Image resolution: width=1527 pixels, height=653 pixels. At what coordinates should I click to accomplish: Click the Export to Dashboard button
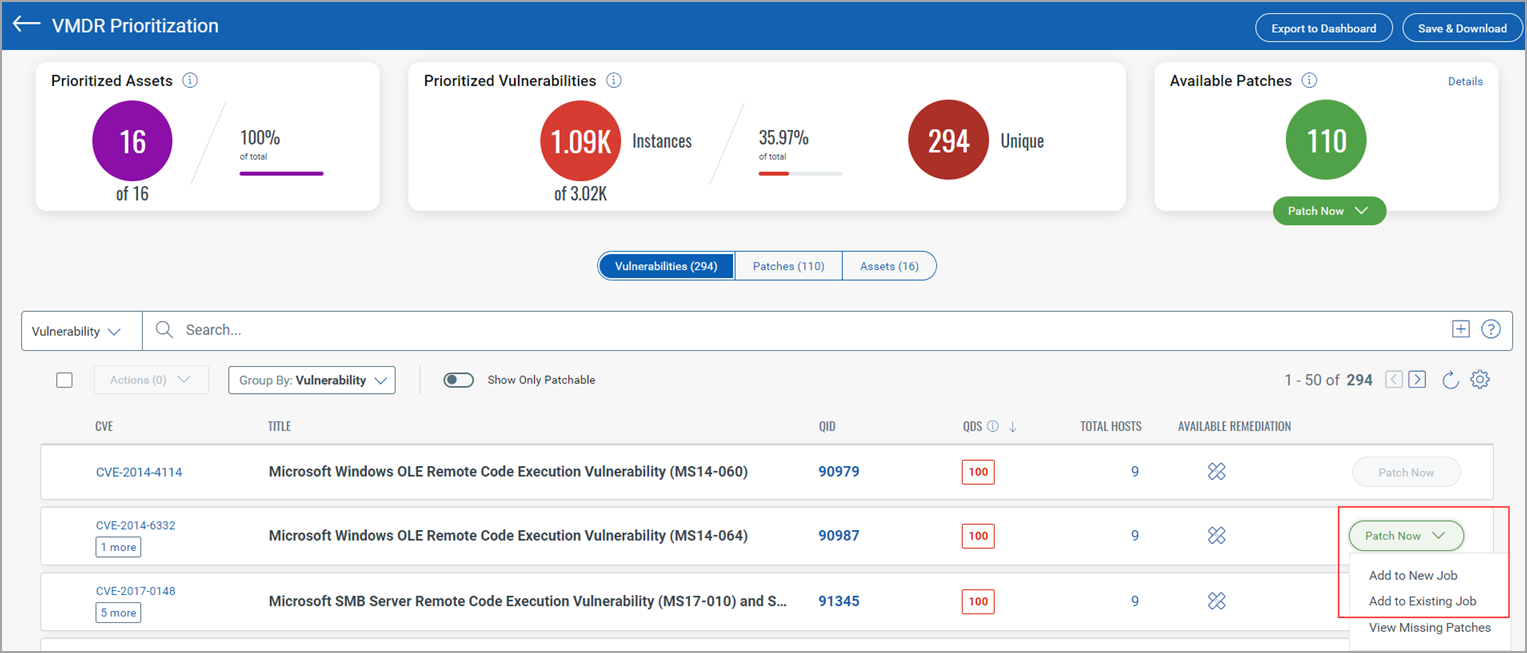pos(1323,27)
